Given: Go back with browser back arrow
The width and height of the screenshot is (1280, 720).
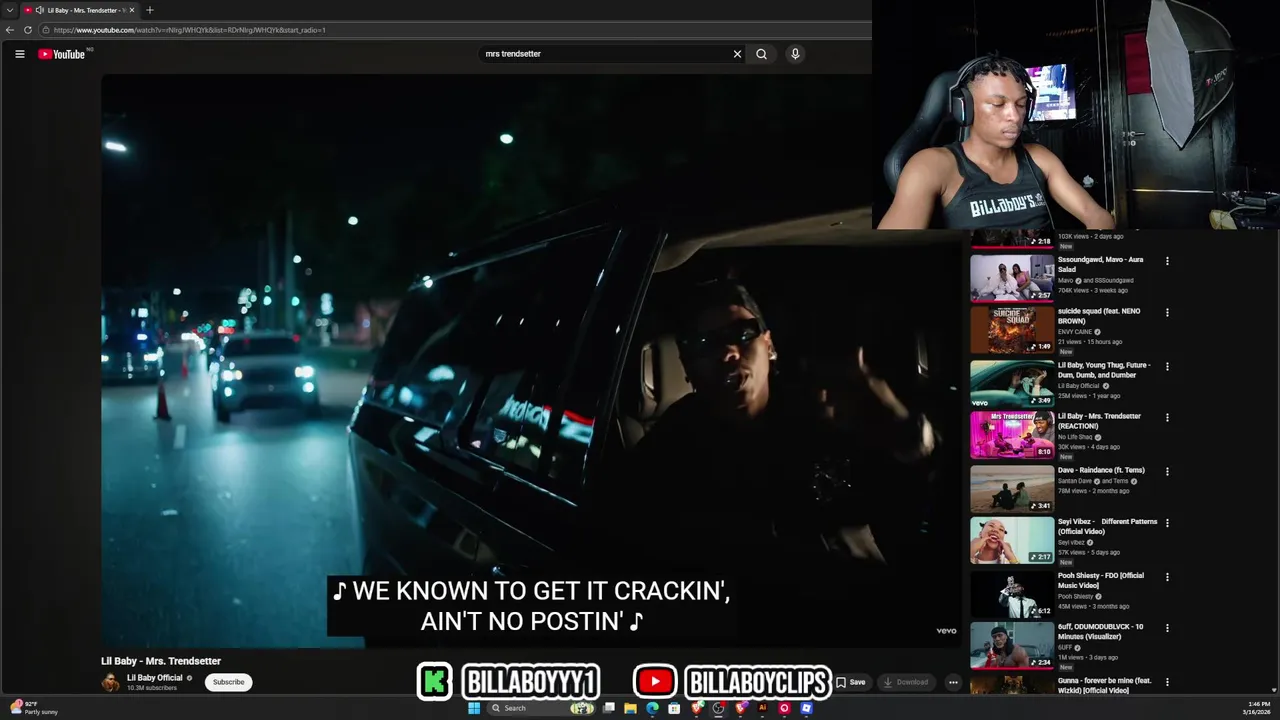Looking at the screenshot, I should (x=11, y=30).
